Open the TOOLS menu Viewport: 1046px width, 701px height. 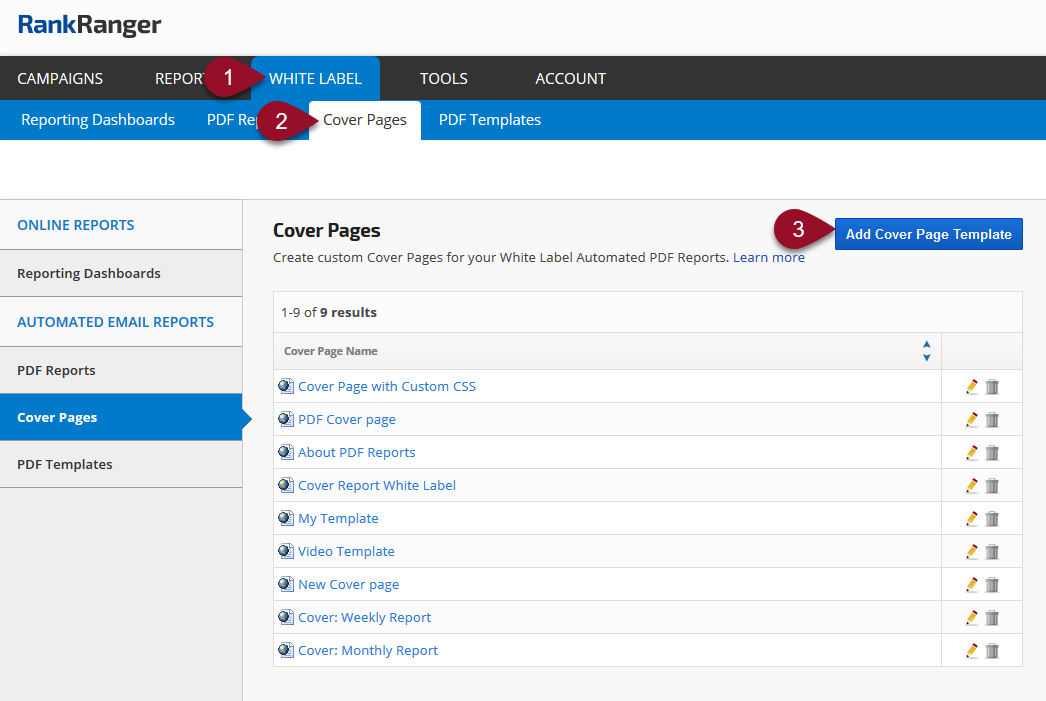[x=443, y=78]
